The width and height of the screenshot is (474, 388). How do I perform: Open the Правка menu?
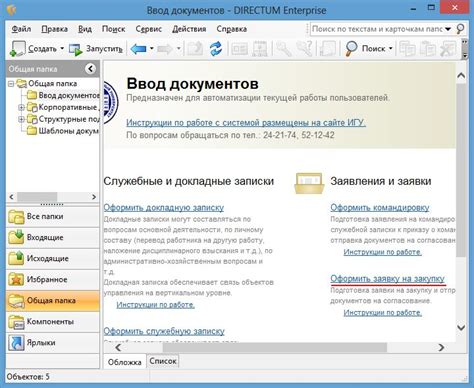[55, 29]
